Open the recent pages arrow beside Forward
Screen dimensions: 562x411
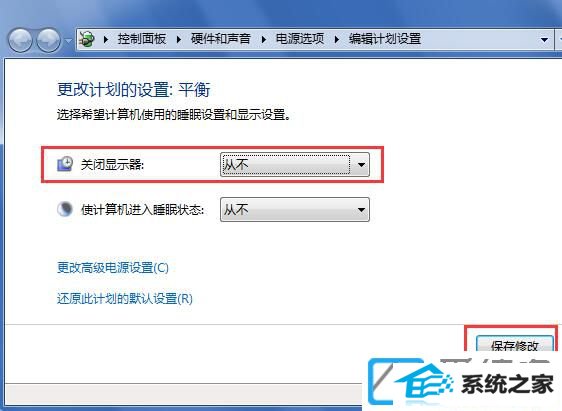(68, 40)
